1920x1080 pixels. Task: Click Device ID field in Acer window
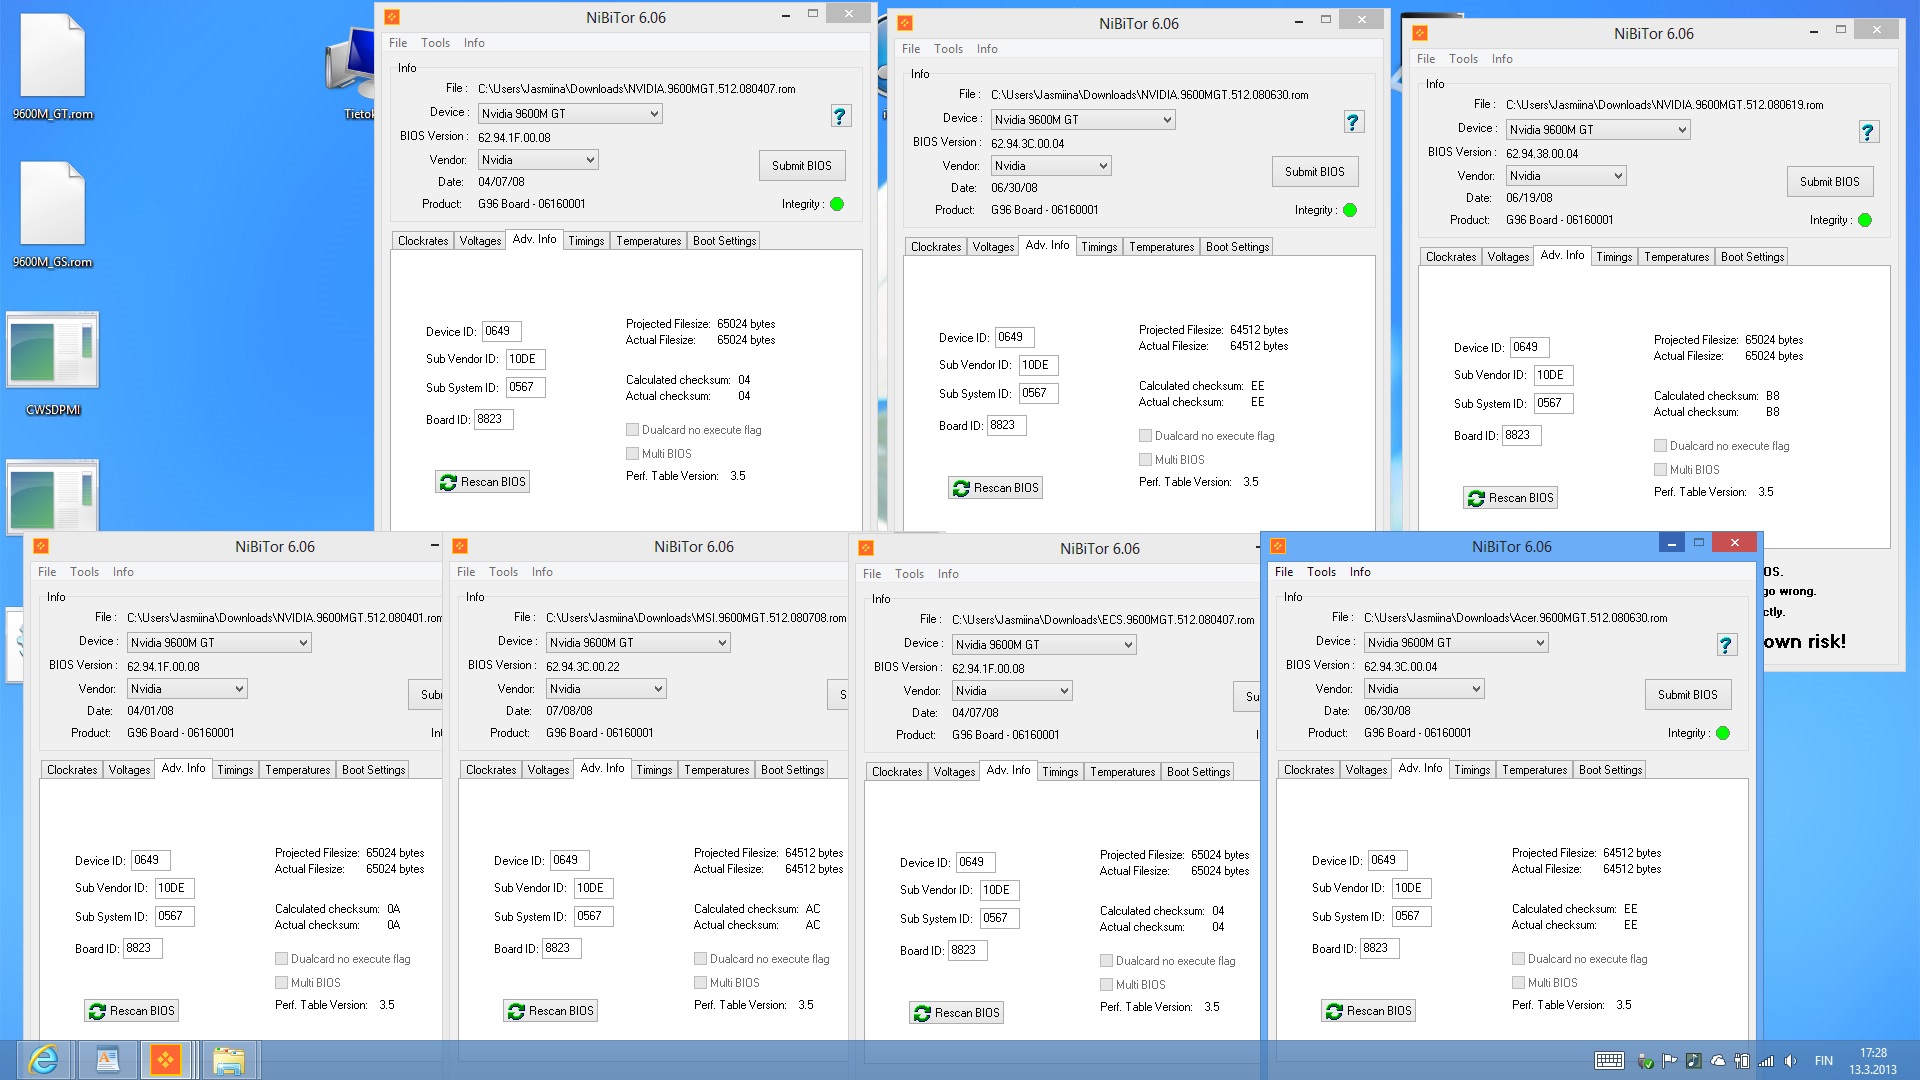[x=1387, y=860]
